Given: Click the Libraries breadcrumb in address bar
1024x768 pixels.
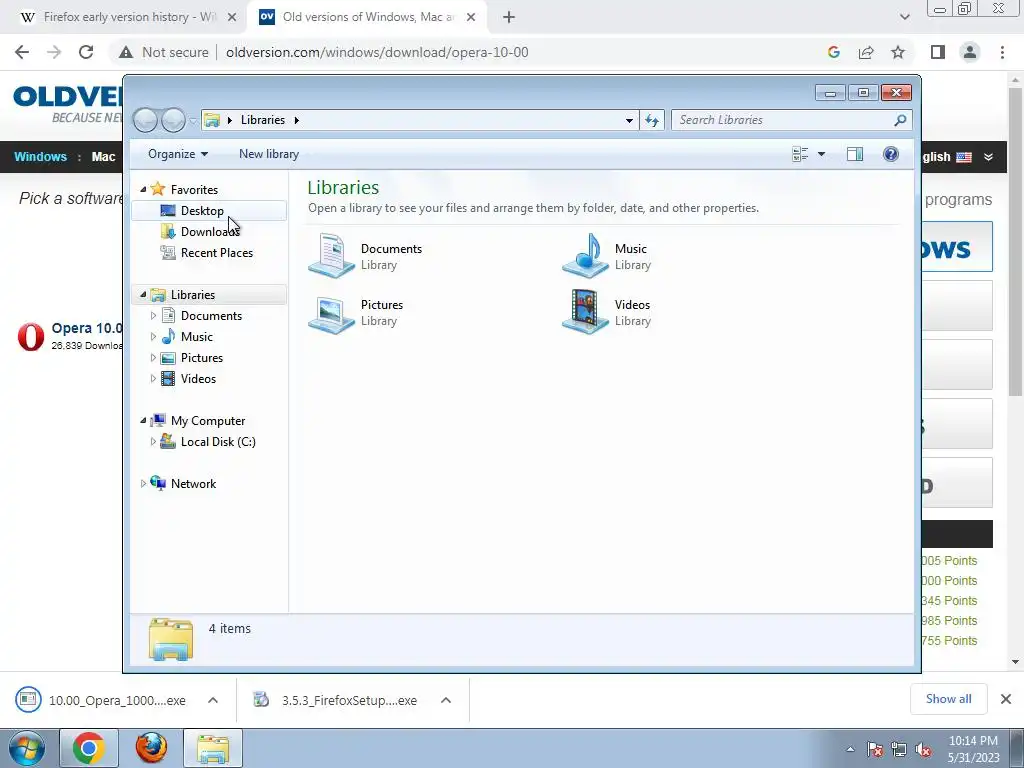Looking at the screenshot, I should [x=263, y=120].
